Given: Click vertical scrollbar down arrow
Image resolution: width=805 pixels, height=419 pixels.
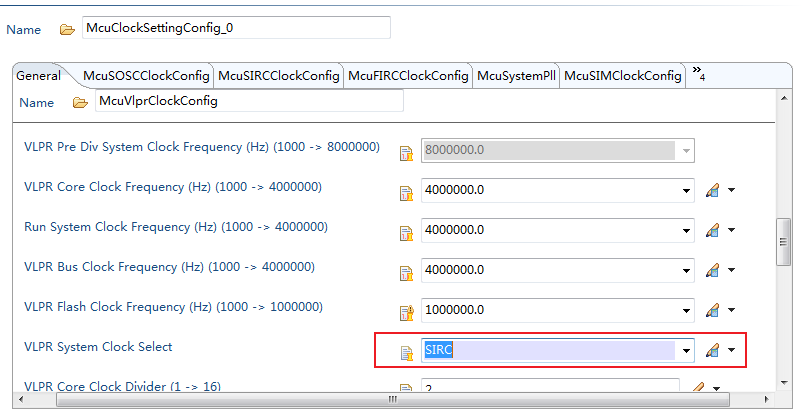Looking at the screenshot, I should [x=784, y=383].
